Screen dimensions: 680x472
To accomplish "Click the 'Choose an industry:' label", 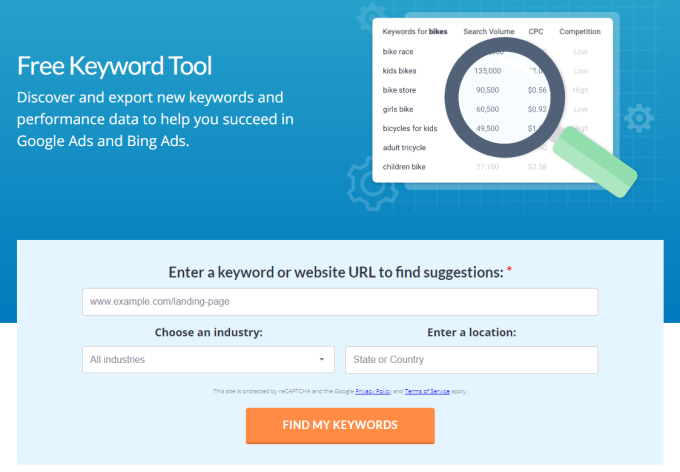I will [x=209, y=332].
